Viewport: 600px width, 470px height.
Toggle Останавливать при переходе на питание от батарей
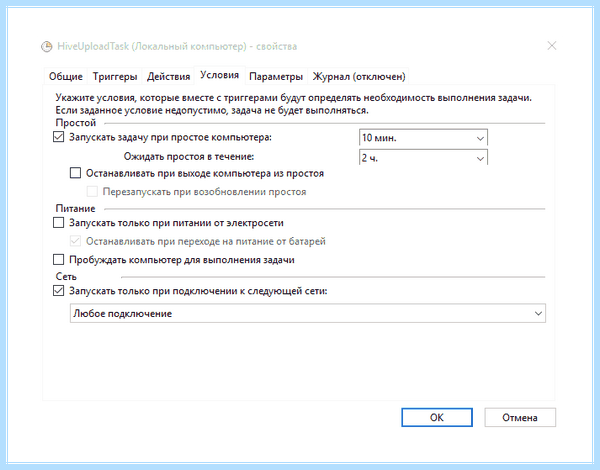point(75,241)
